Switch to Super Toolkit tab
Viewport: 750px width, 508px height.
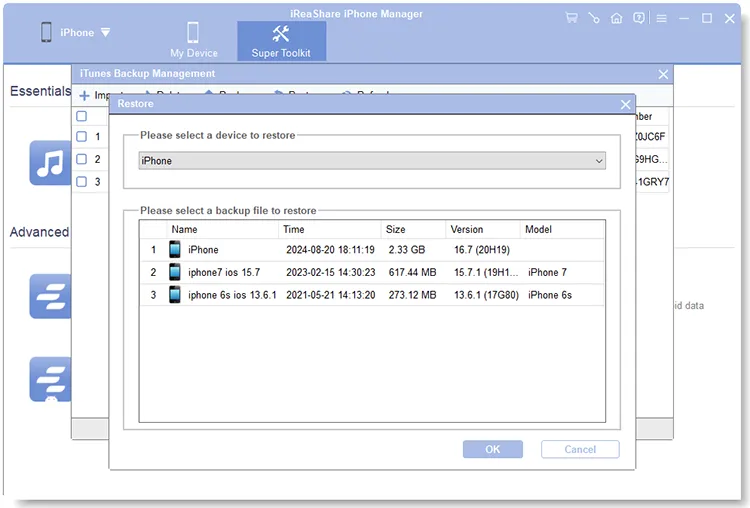pyautogui.click(x=281, y=41)
